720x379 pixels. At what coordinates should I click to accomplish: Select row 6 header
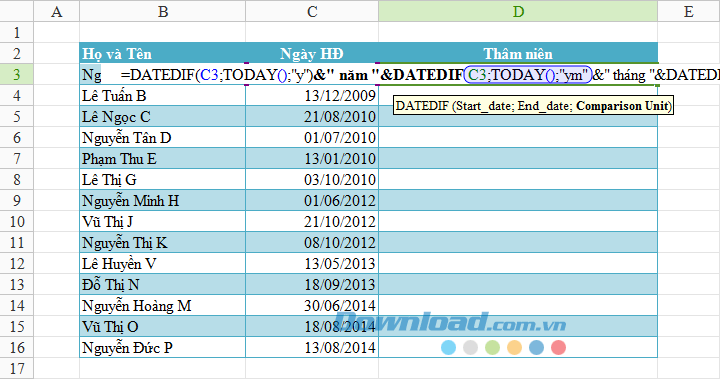coord(17,137)
